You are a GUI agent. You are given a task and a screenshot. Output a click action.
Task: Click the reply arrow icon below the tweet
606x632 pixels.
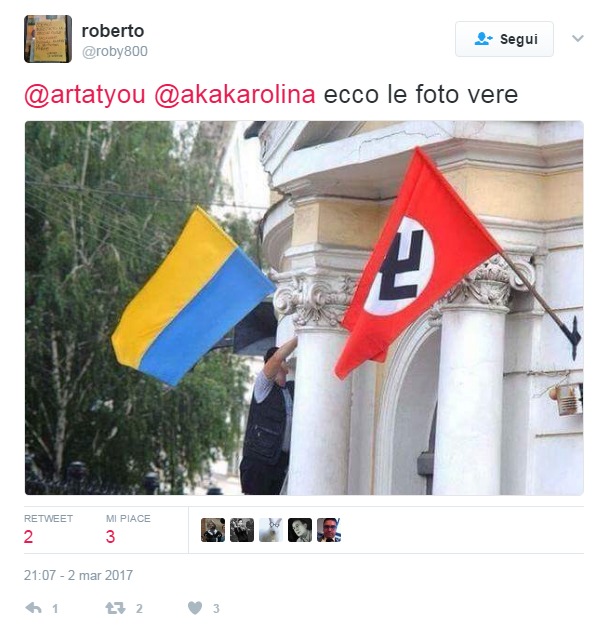[x=33, y=608]
